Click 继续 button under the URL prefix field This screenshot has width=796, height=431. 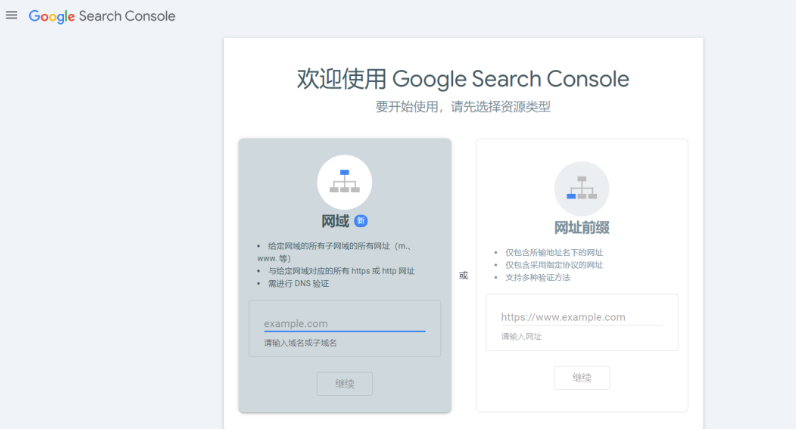pos(582,378)
